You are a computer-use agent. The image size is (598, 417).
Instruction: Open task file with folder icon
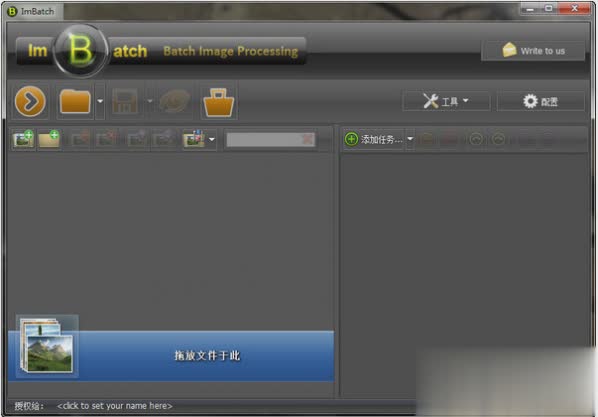click(x=75, y=101)
